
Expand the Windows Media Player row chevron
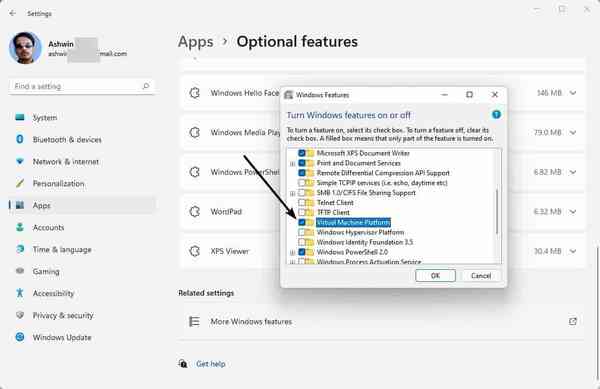(573, 132)
